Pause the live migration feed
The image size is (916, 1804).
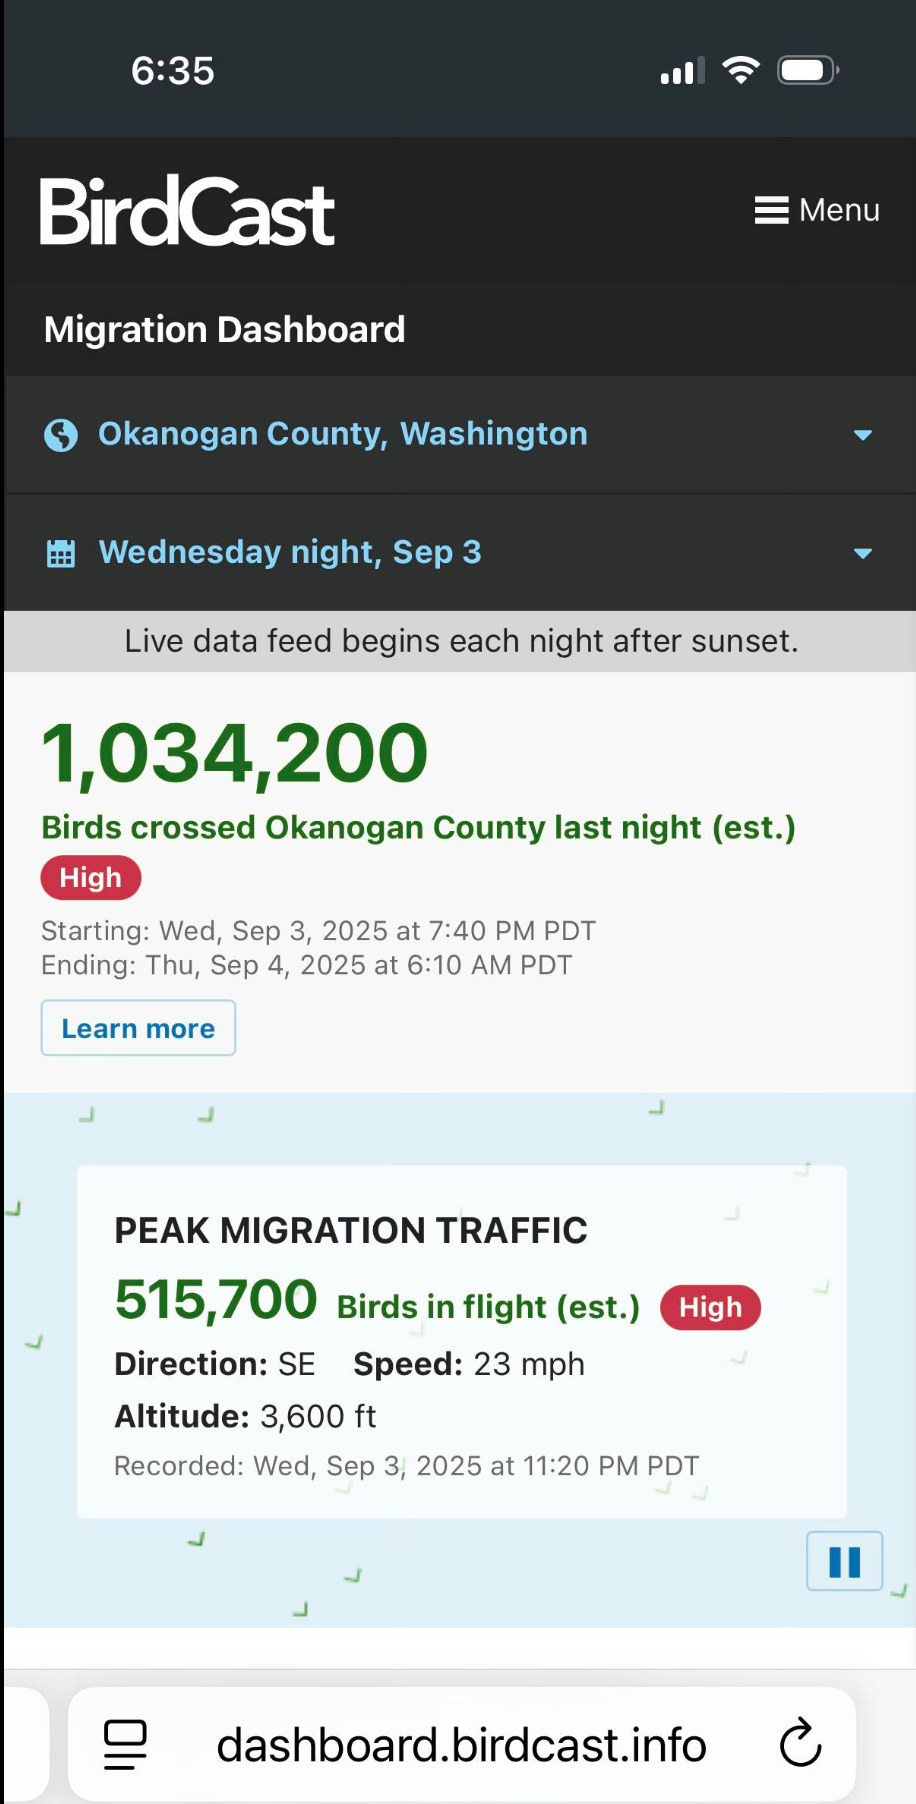click(844, 1561)
